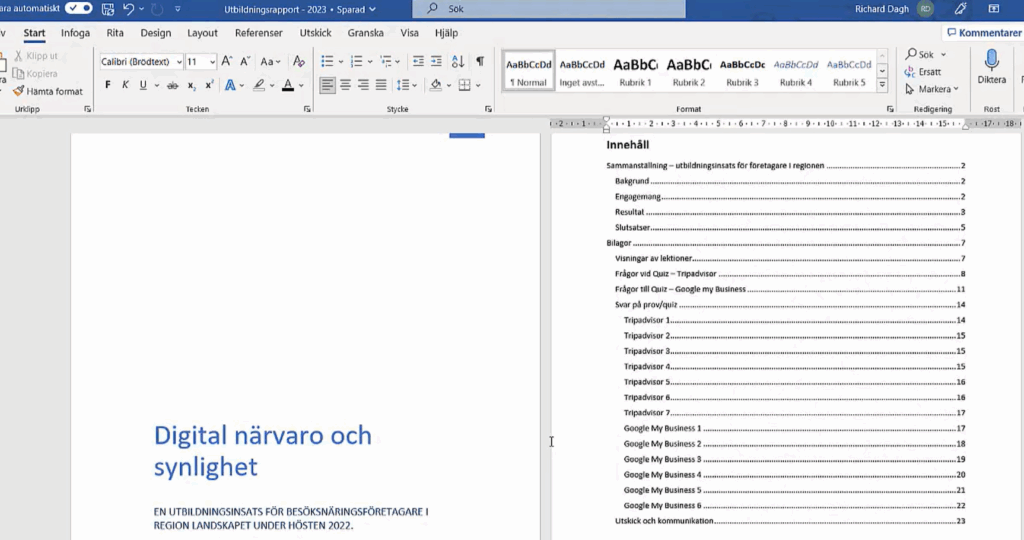Screen dimensions: 1024x540
Task: Apply the Rubrik 3 style
Action: pos(742,71)
